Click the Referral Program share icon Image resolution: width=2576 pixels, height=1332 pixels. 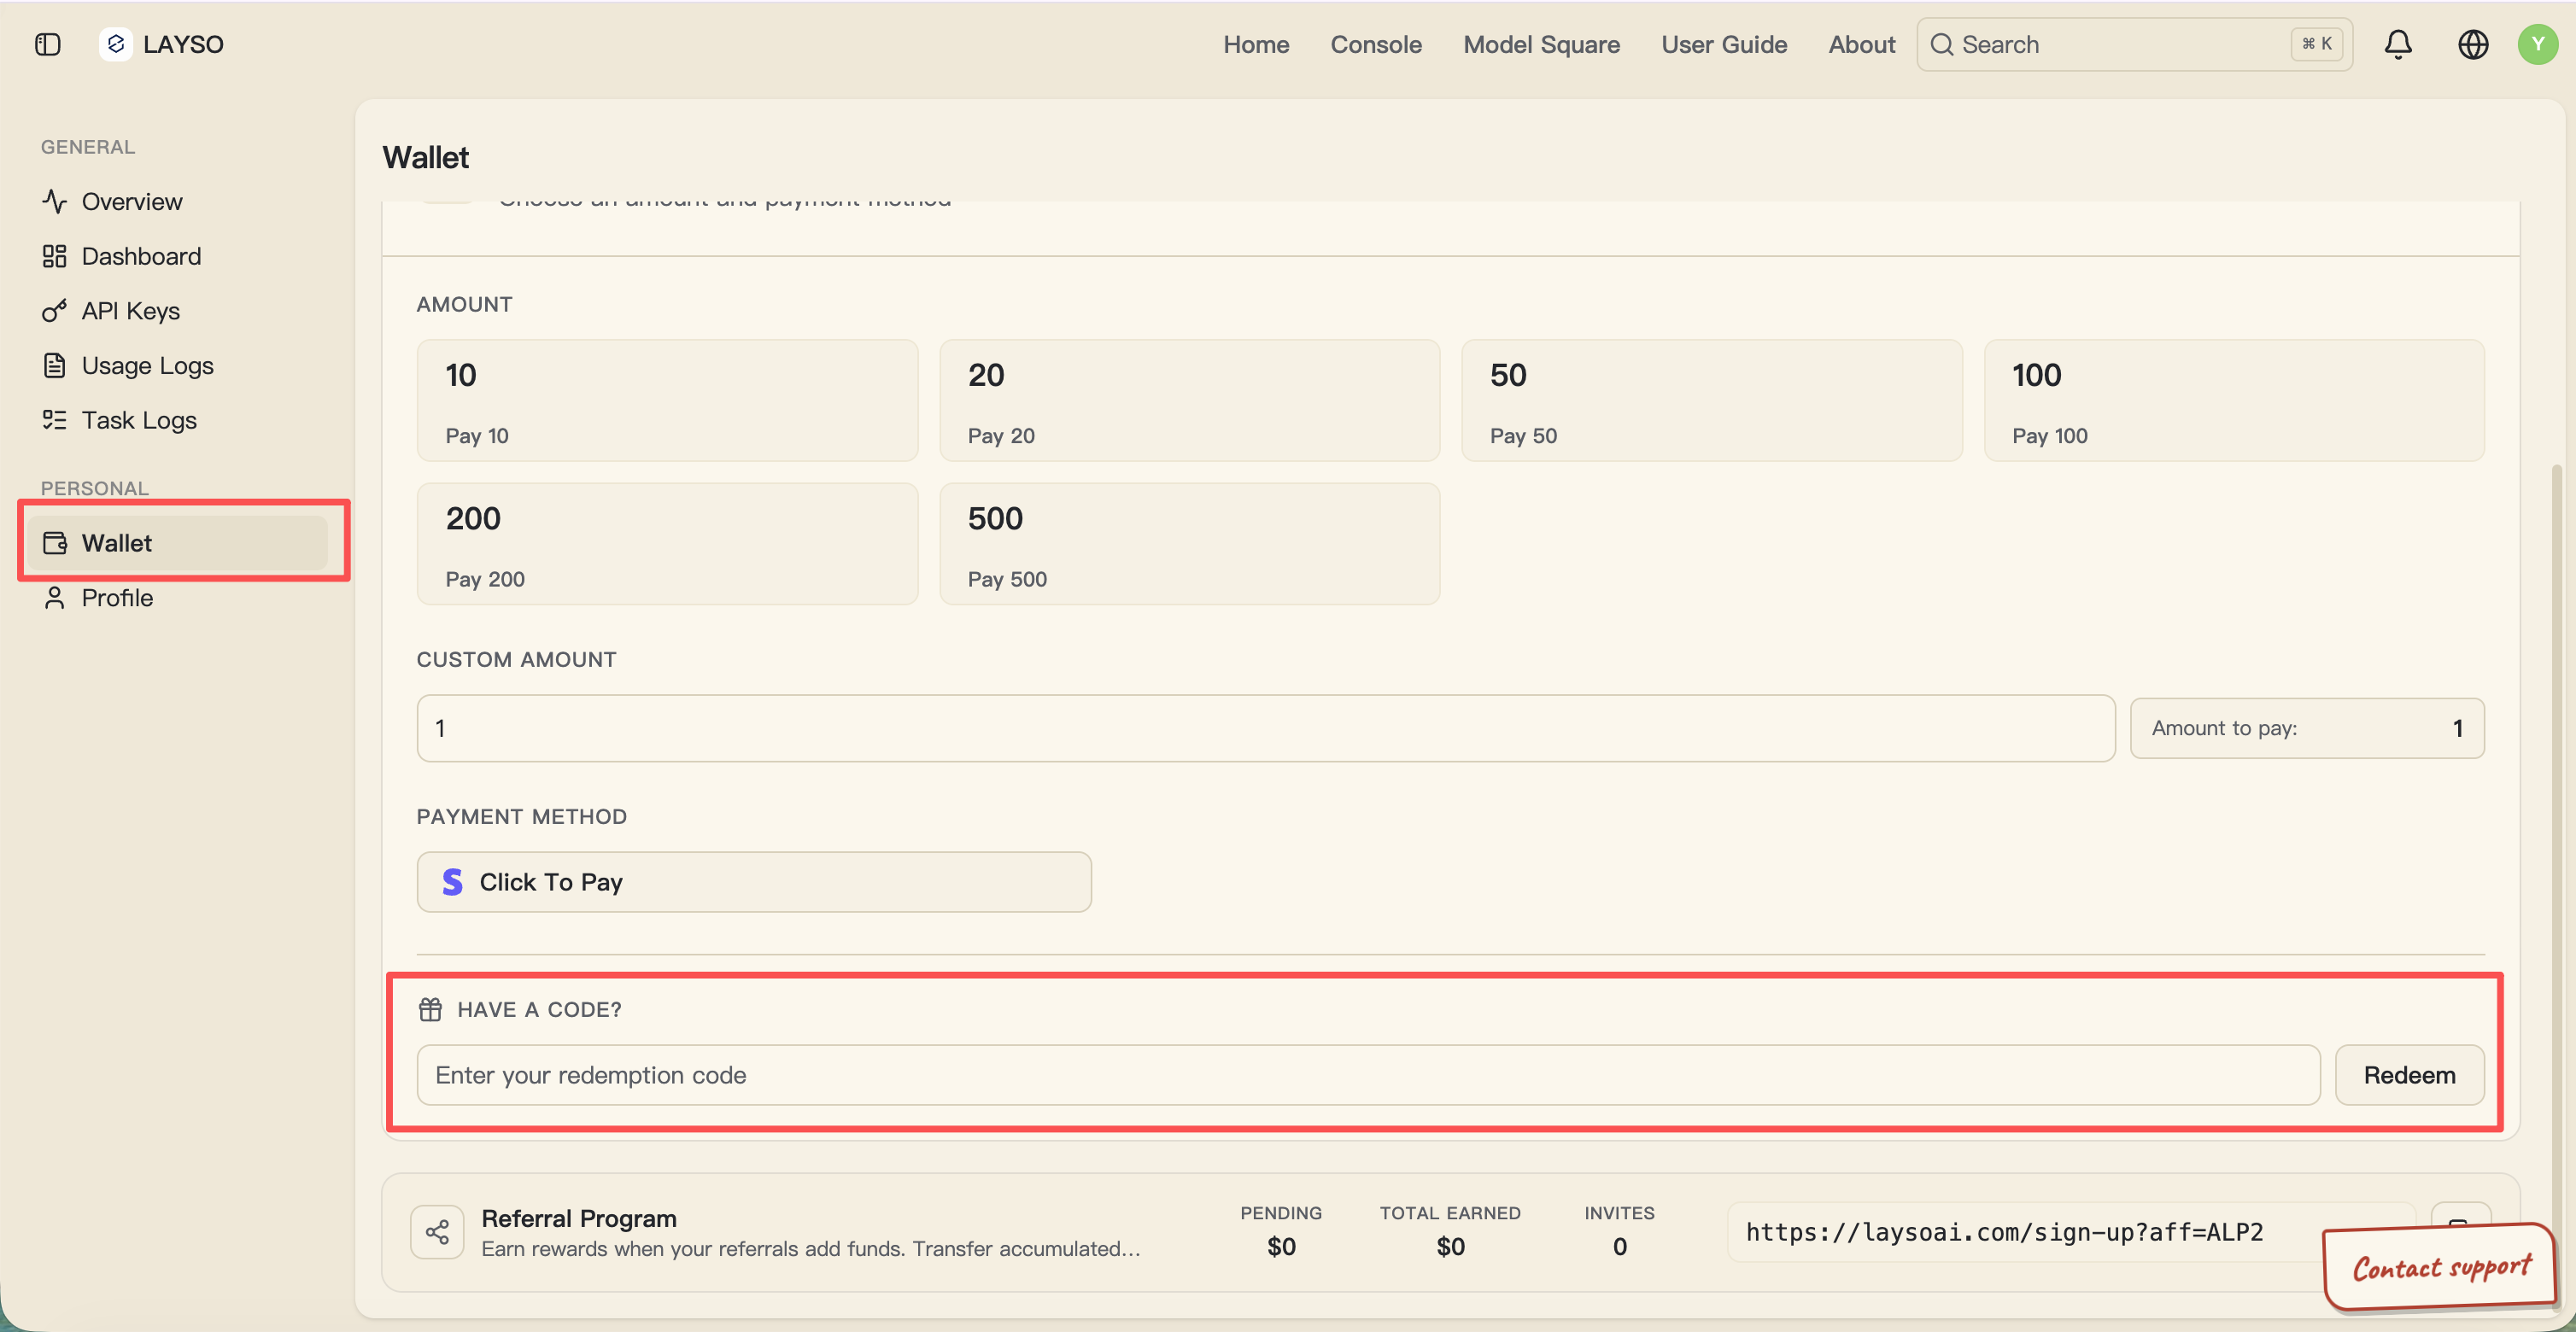437,1231
